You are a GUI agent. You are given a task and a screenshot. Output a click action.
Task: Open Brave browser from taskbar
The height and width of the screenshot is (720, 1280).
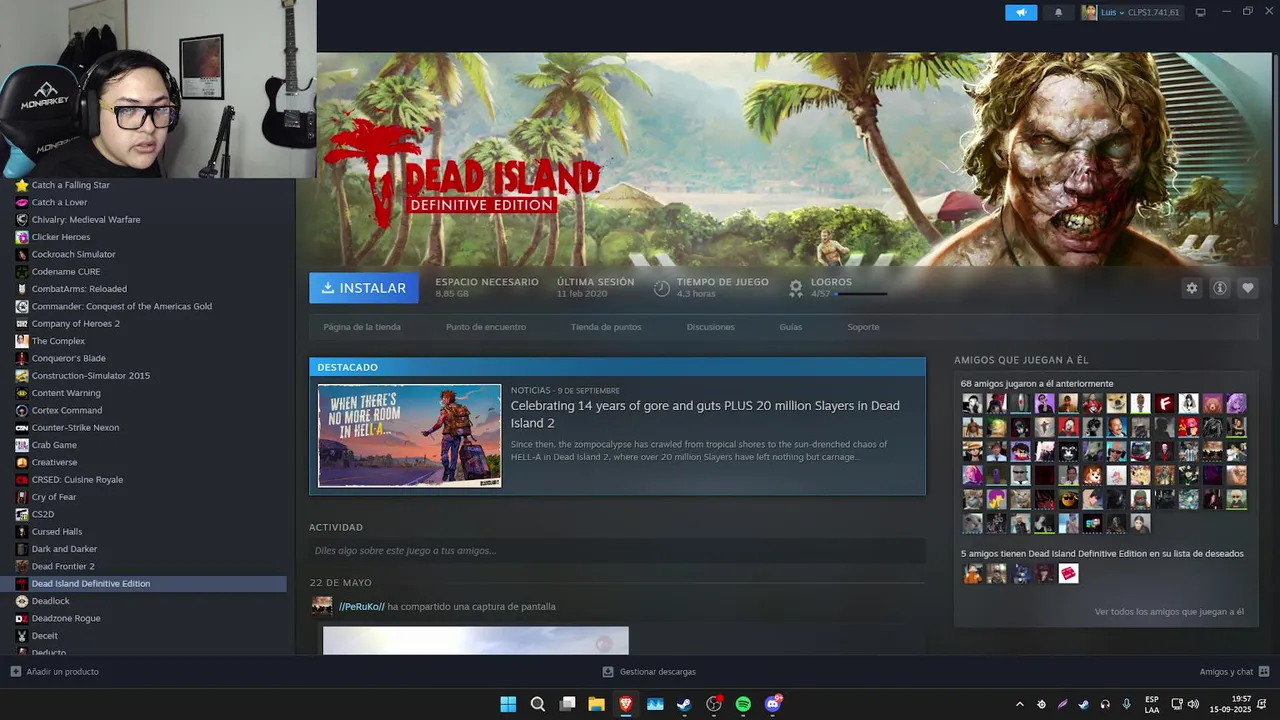(x=626, y=704)
